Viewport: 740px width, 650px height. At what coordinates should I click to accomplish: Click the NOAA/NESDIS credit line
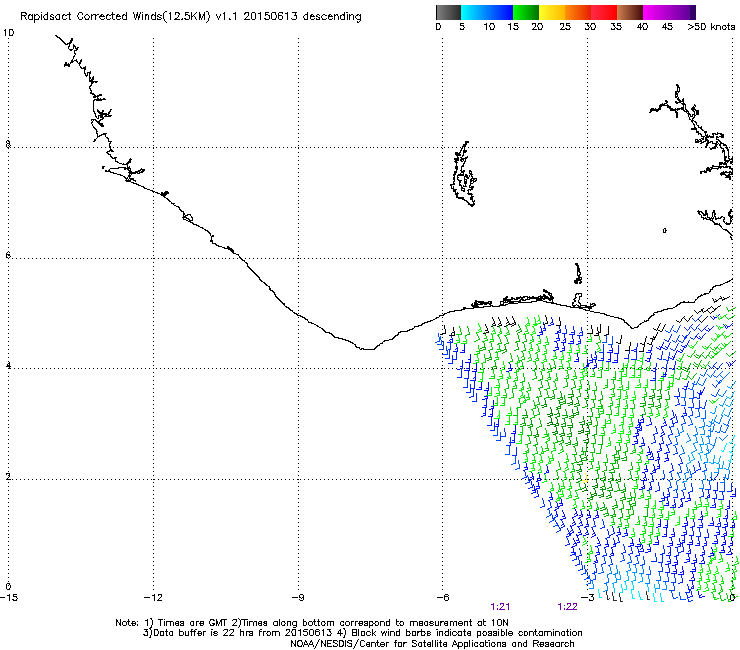point(432,644)
